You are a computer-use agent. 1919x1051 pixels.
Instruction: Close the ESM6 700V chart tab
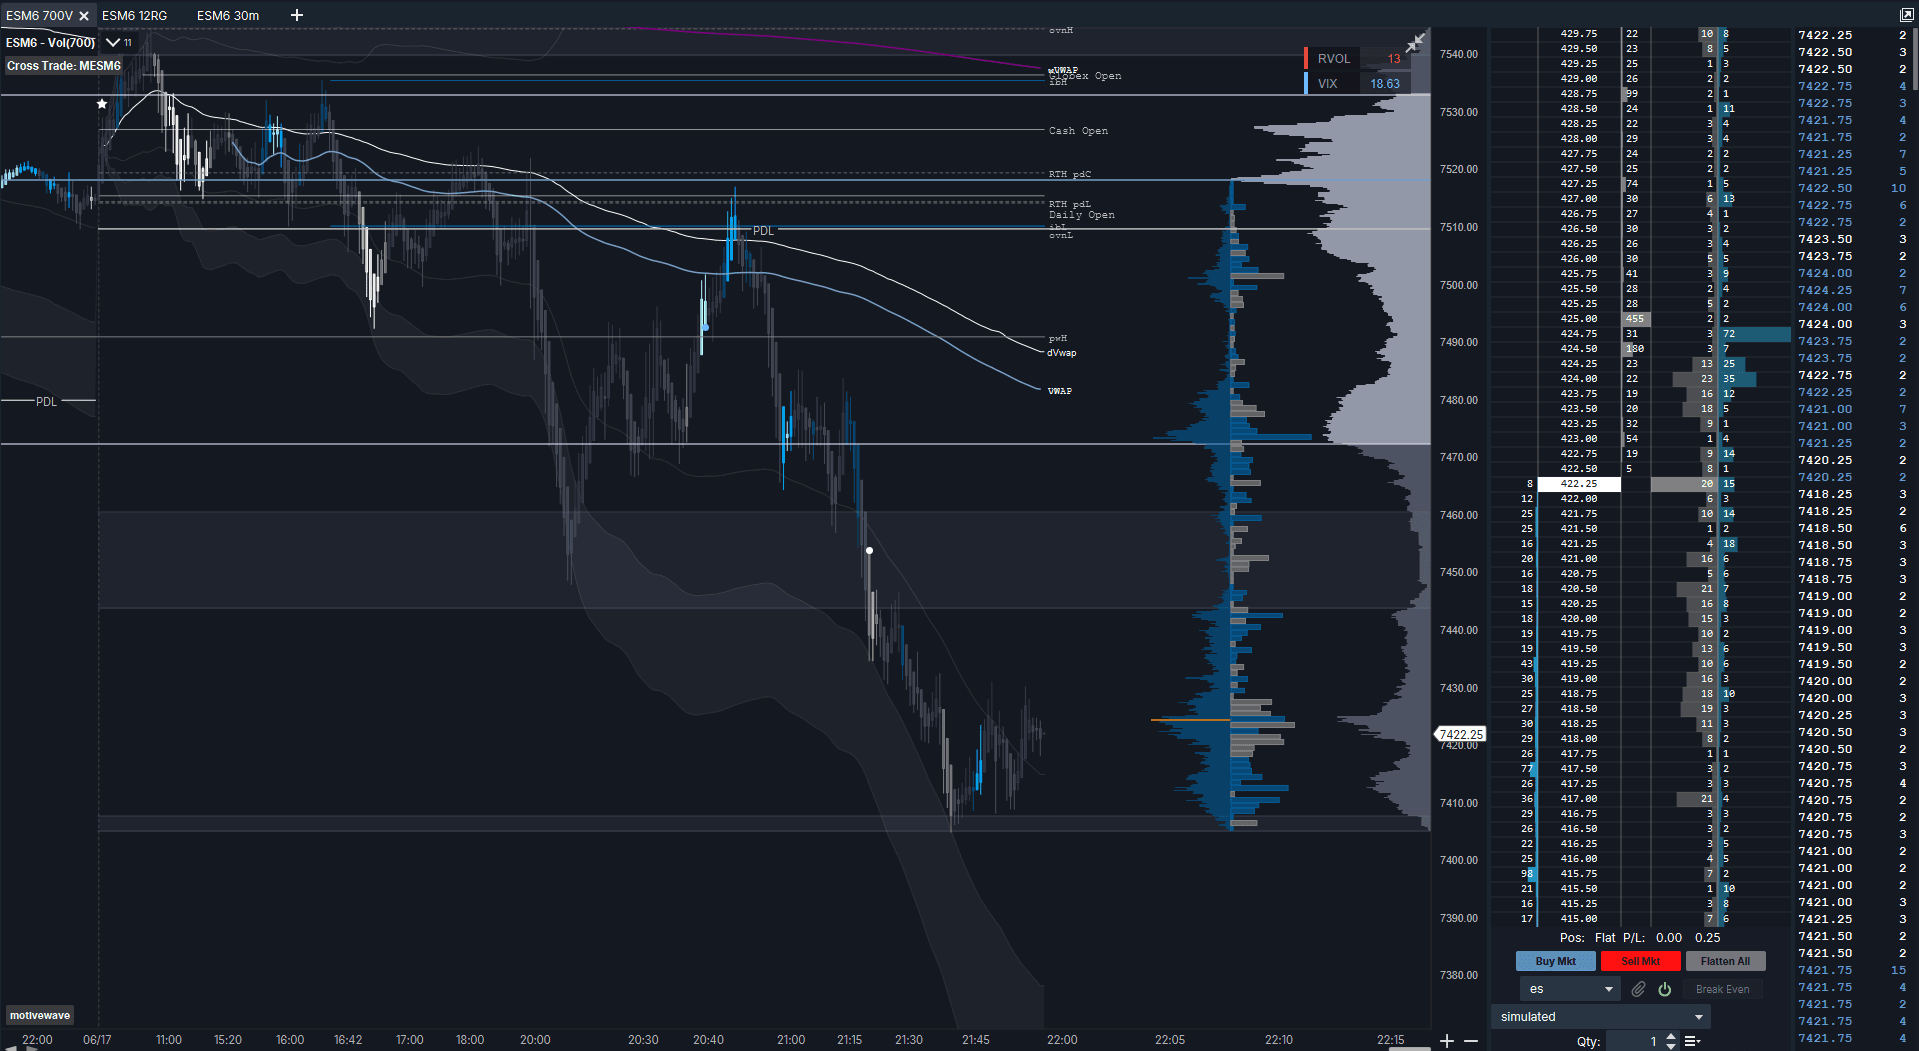(x=84, y=16)
